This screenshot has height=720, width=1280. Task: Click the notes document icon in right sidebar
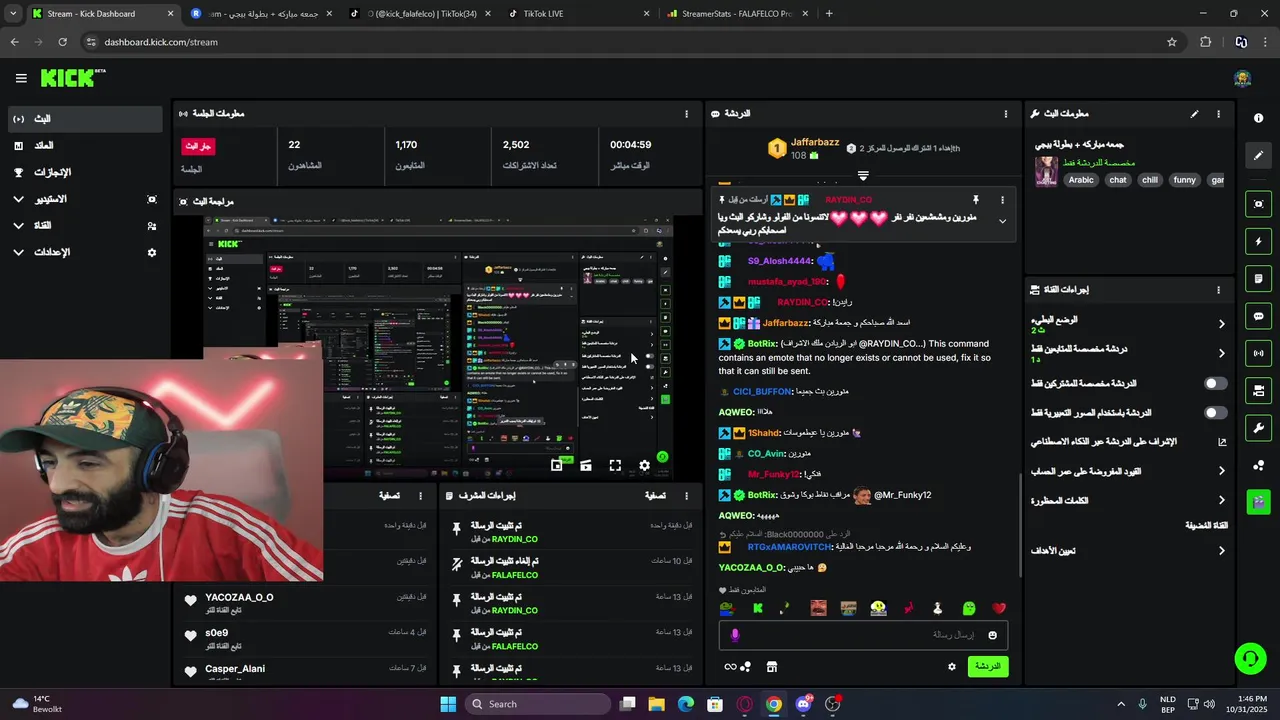pyautogui.click(x=1258, y=278)
